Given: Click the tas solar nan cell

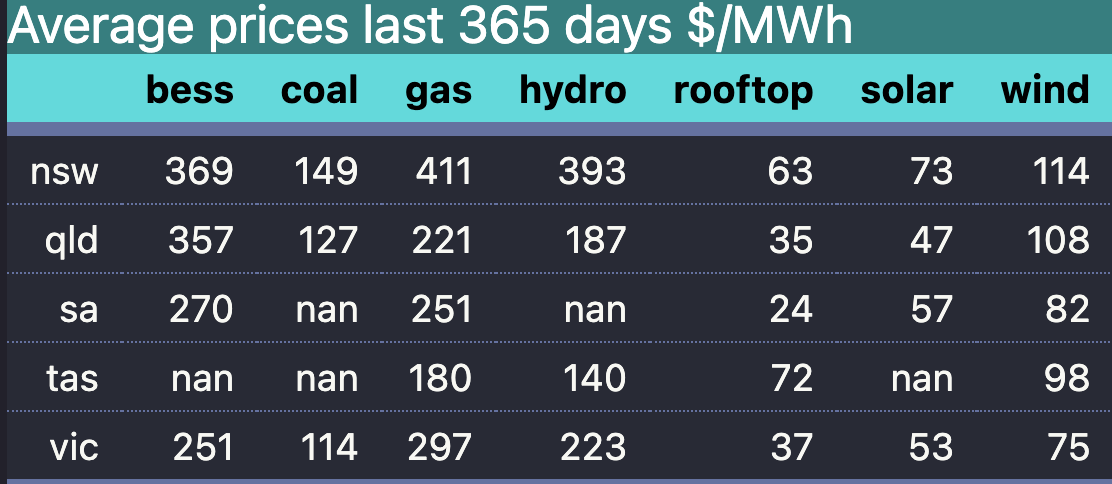Looking at the screenshot, I should pyautogui.click(x=921, y=378).
